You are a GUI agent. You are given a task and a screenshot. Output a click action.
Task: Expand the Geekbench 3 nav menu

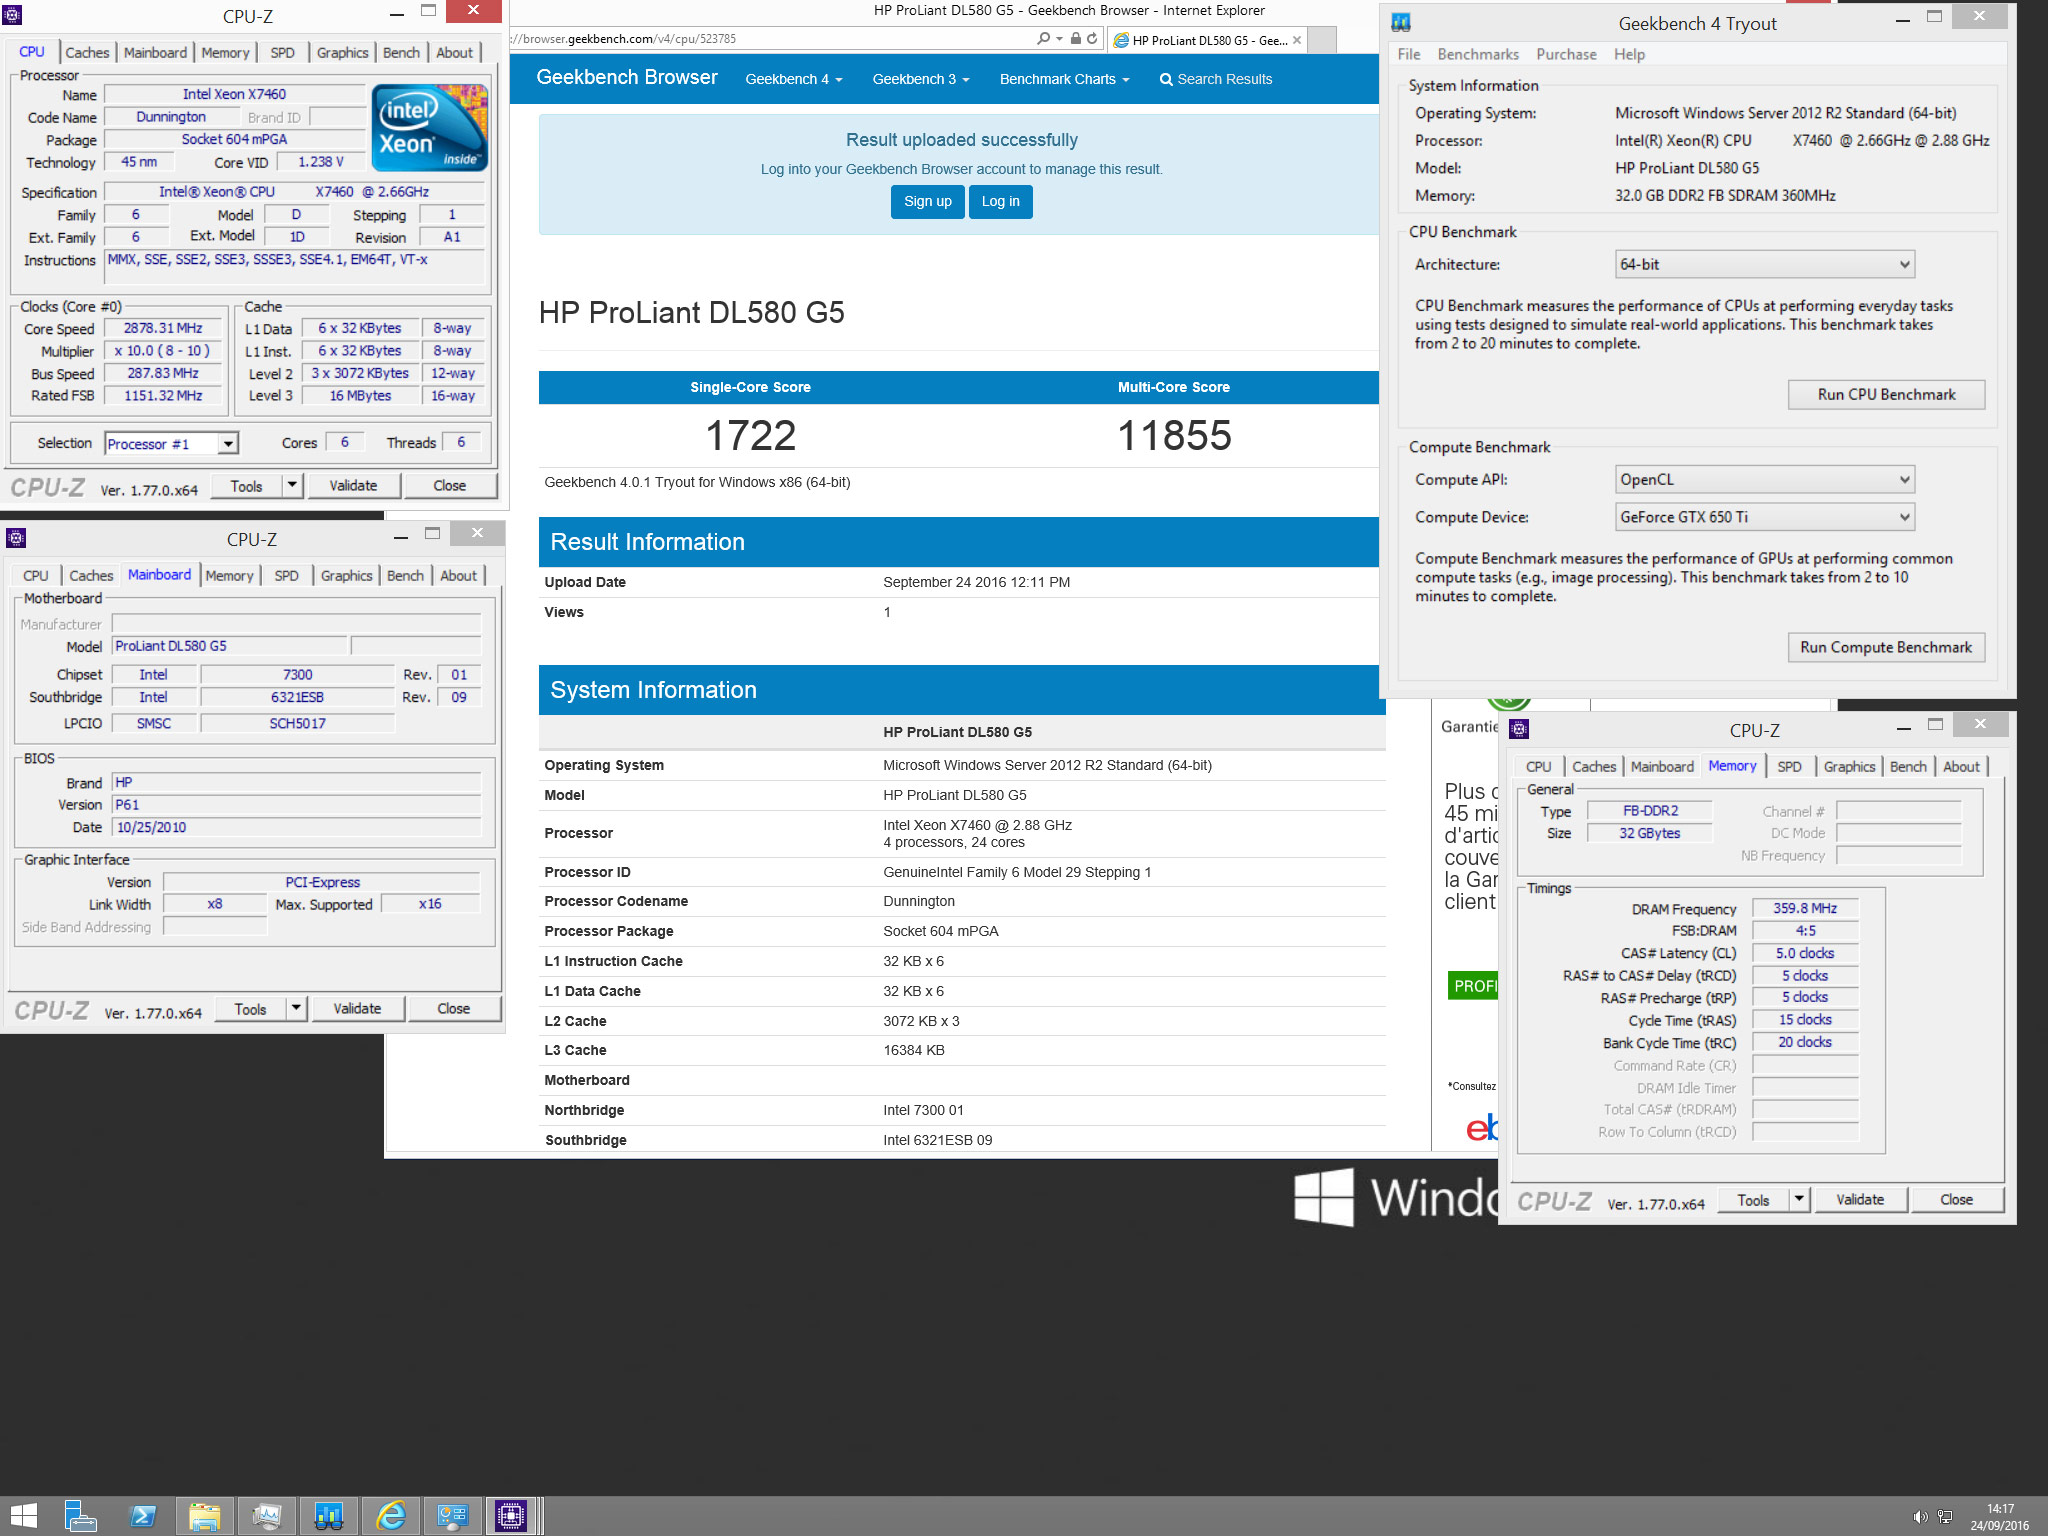tap(921, 79)
